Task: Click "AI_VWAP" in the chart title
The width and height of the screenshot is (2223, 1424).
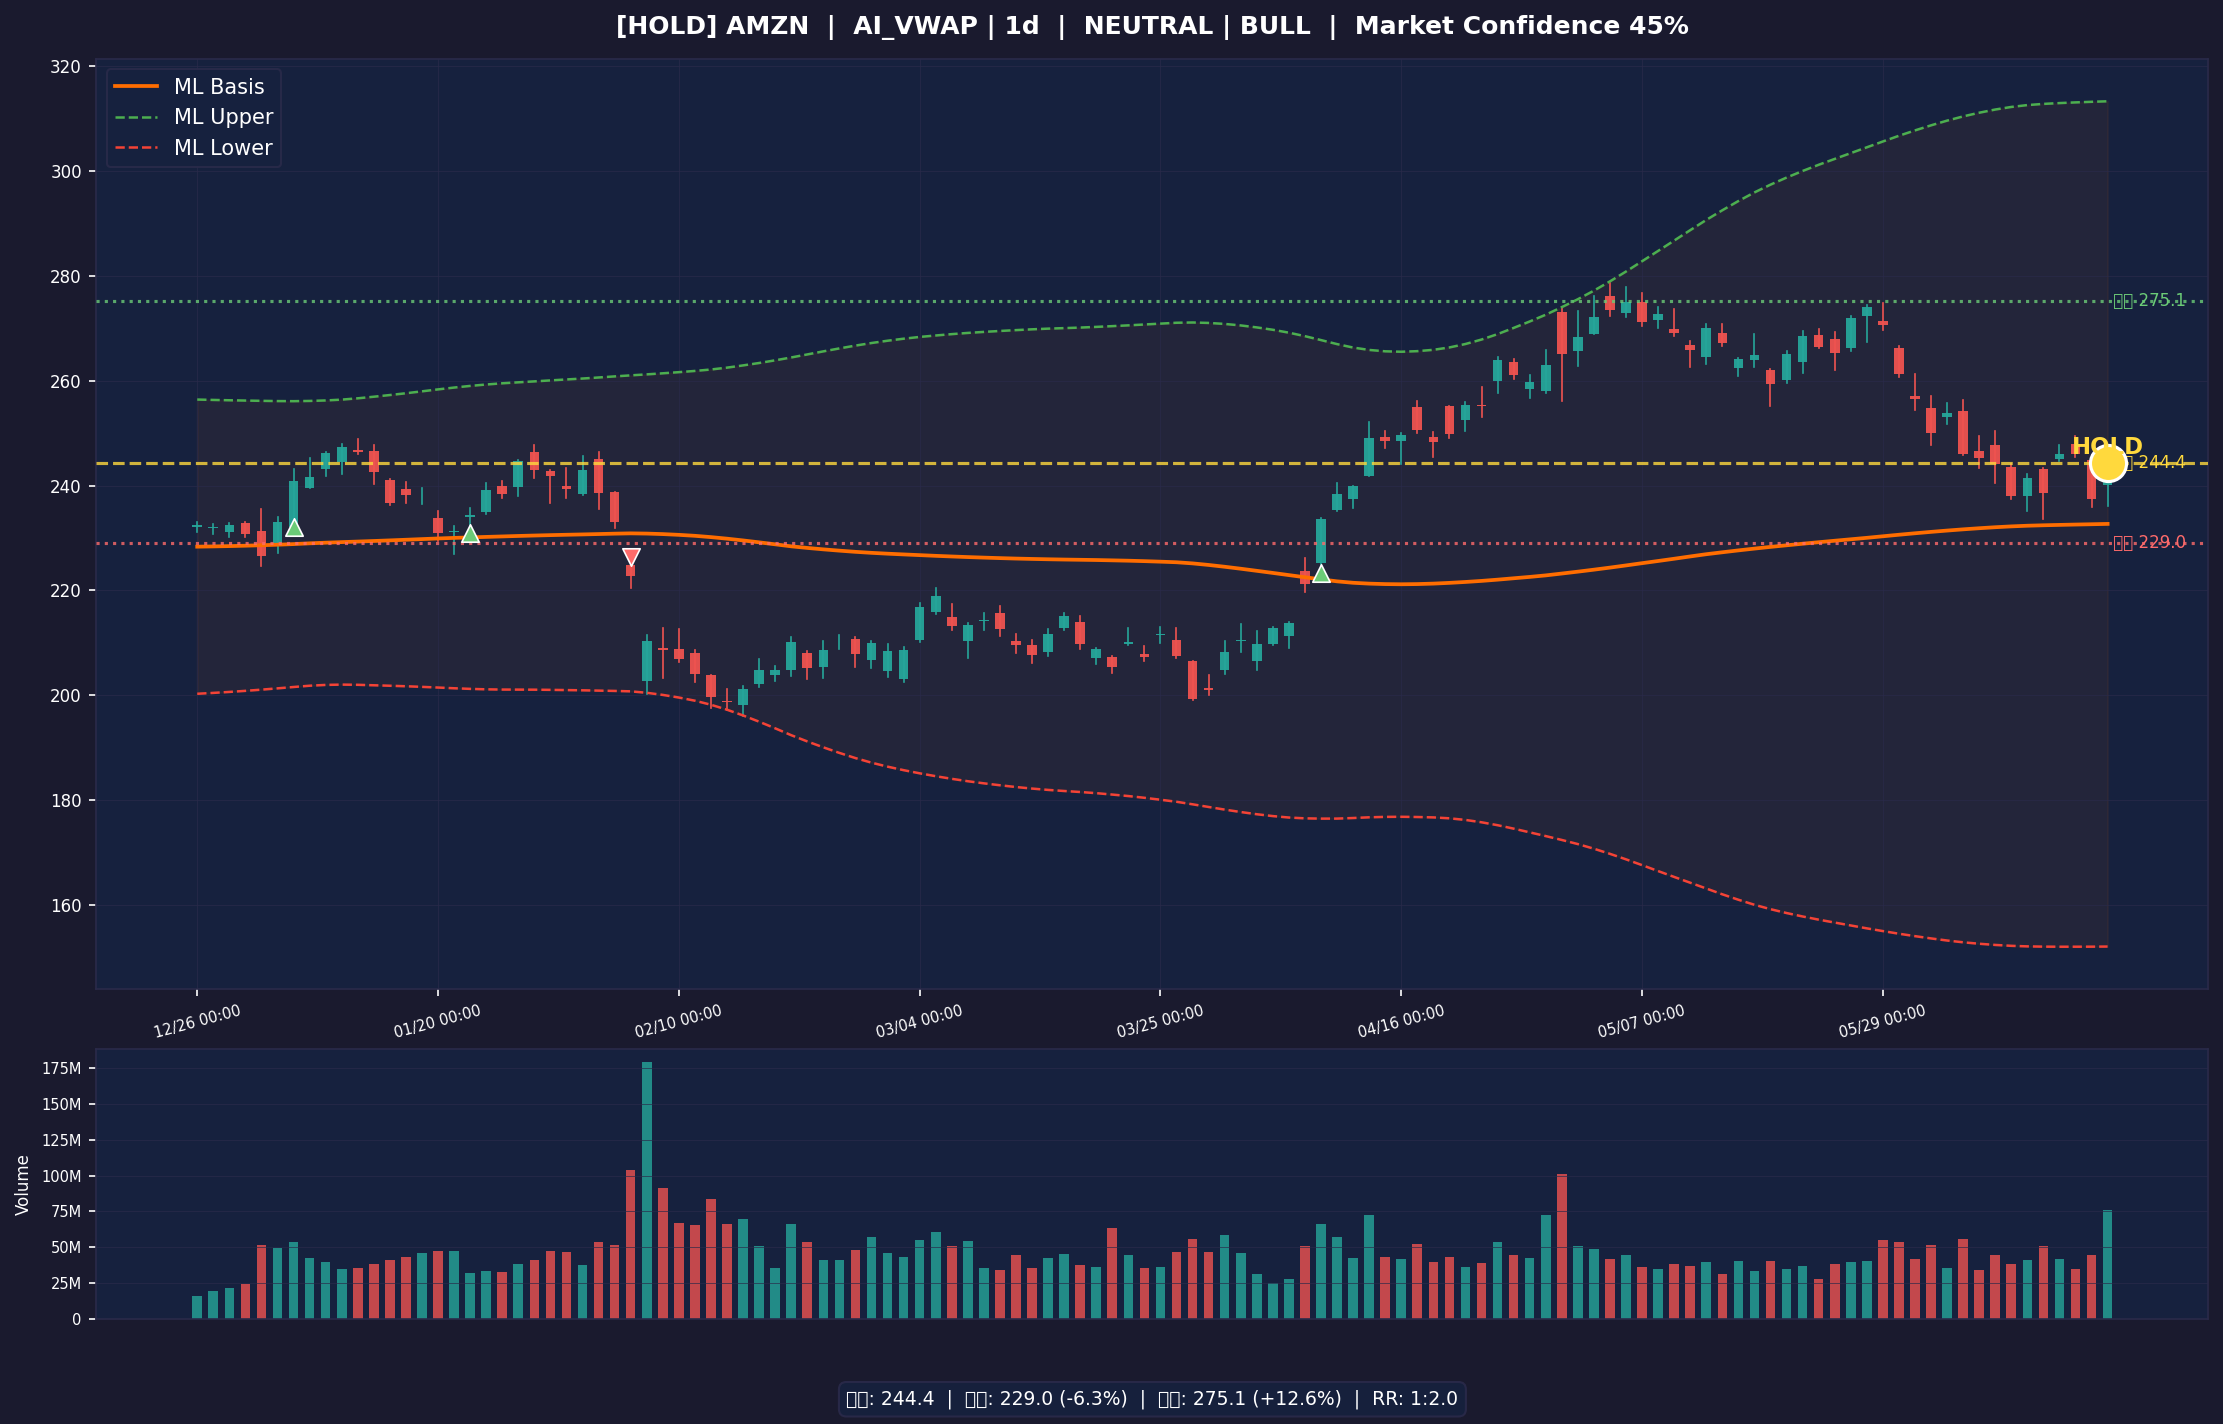Action: [x=915, y=26]
